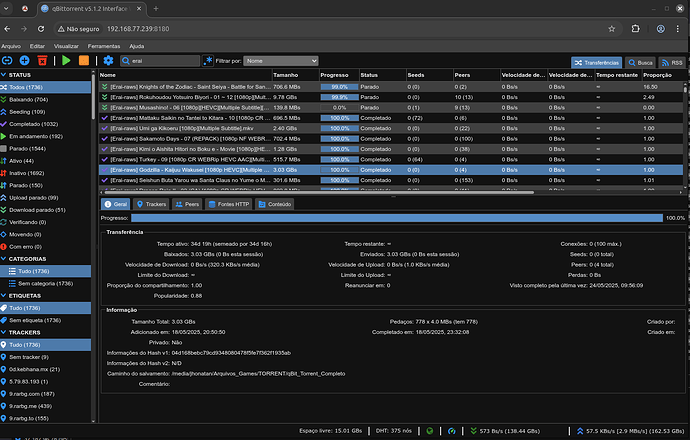Select the Baixando (704) status filter
This screenshot has width=690, height=440.
click(45, 99)
